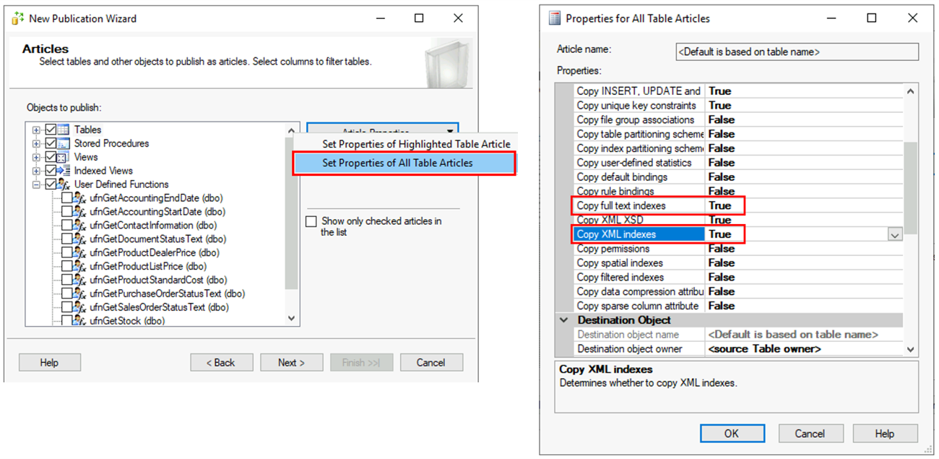Image resolution: width=939 pixels, height=459 pixels.
Task: Toggle the Stored Procedures checkbox
Action: pyautogui.click(x=50, y=143)
